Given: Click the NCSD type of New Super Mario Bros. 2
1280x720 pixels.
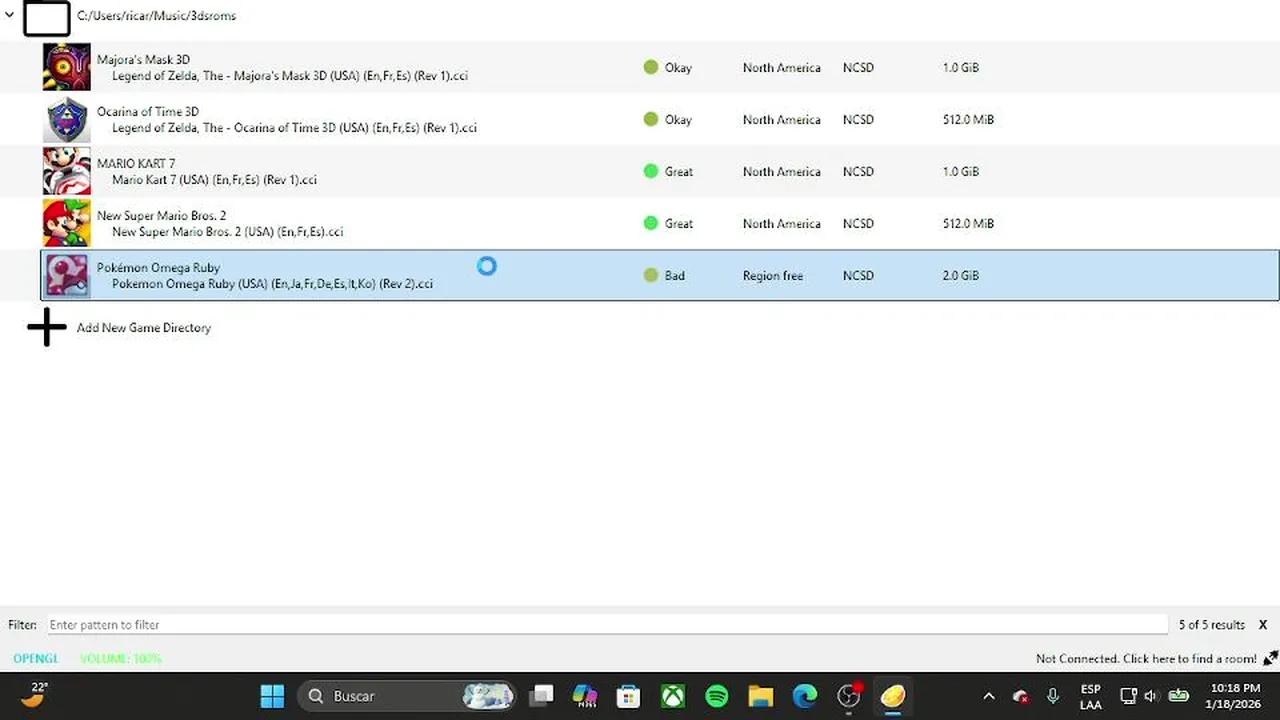Looking at the screenshot, I should (x=858, y=224).
